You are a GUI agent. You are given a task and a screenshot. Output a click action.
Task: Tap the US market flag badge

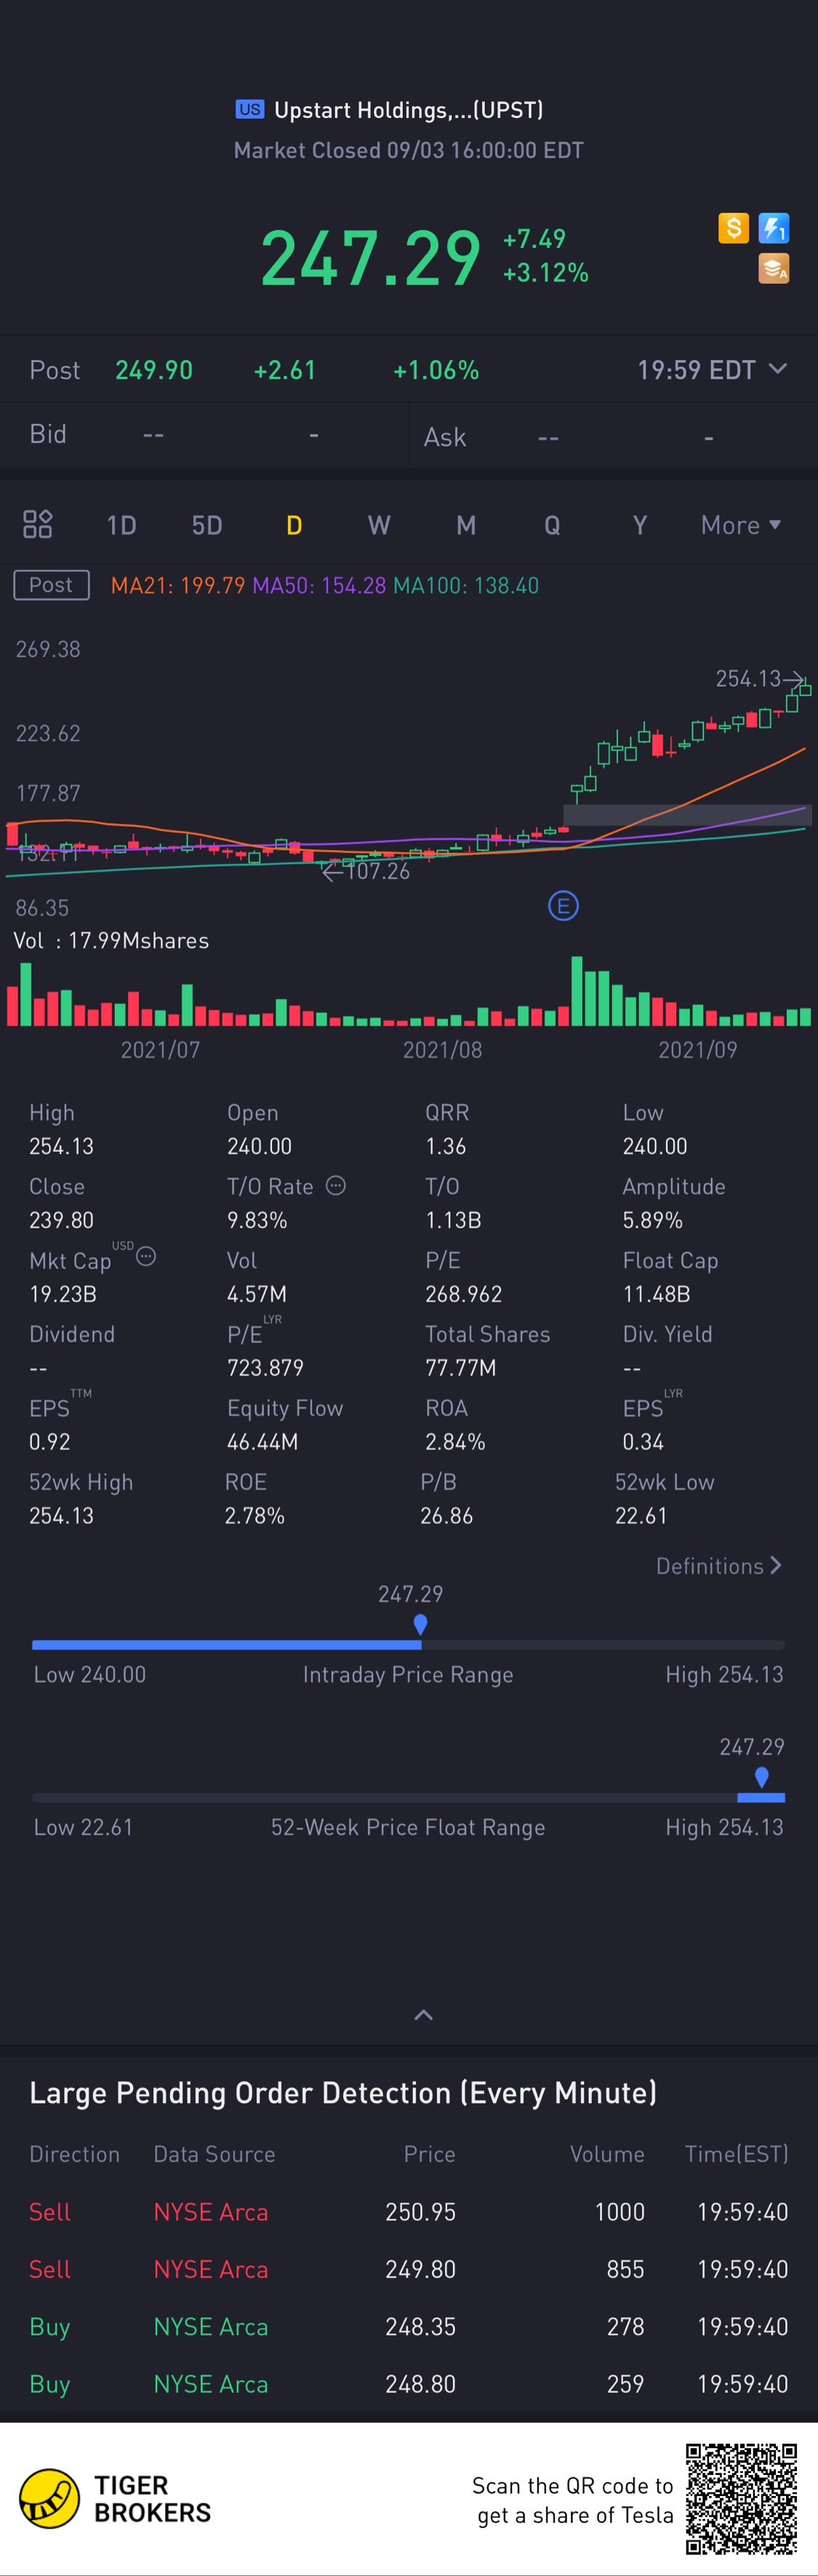tap(250, 109)
